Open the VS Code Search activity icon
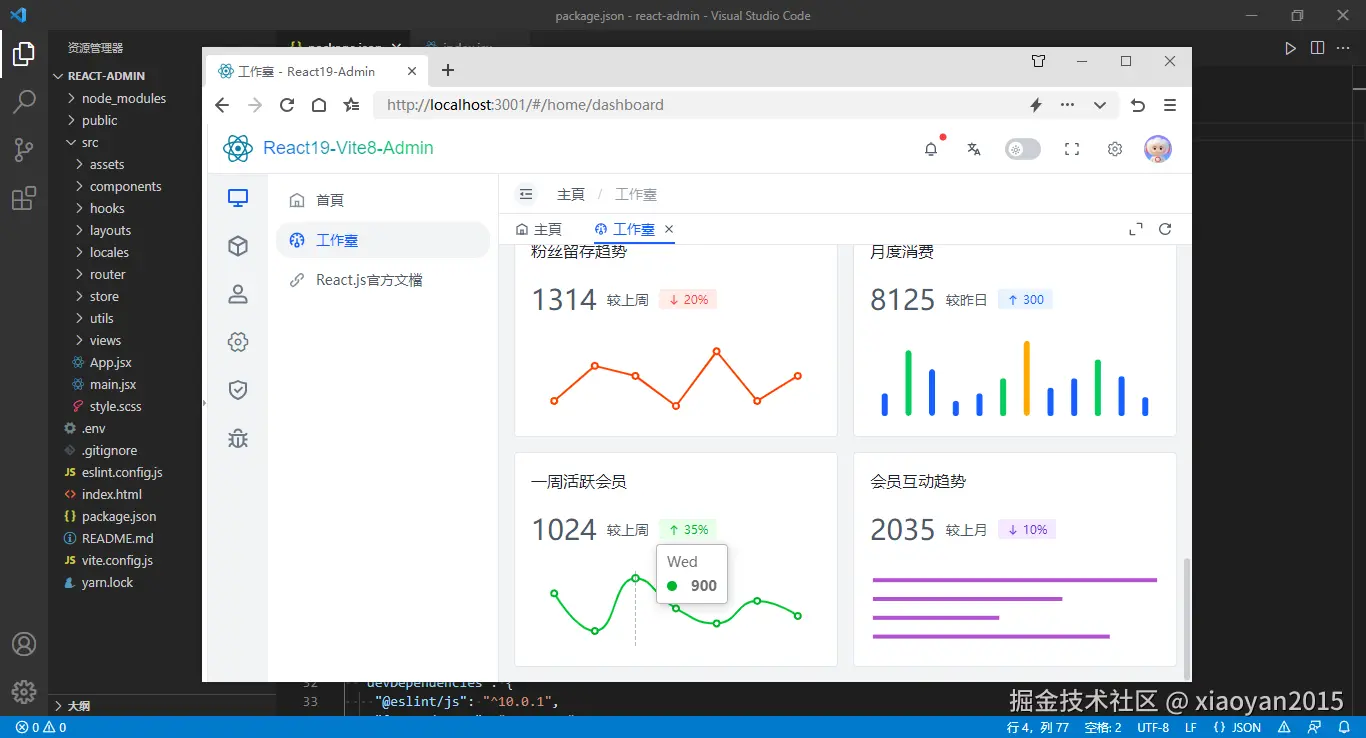Screen dimensions: 1366x738 coord(24,102)
